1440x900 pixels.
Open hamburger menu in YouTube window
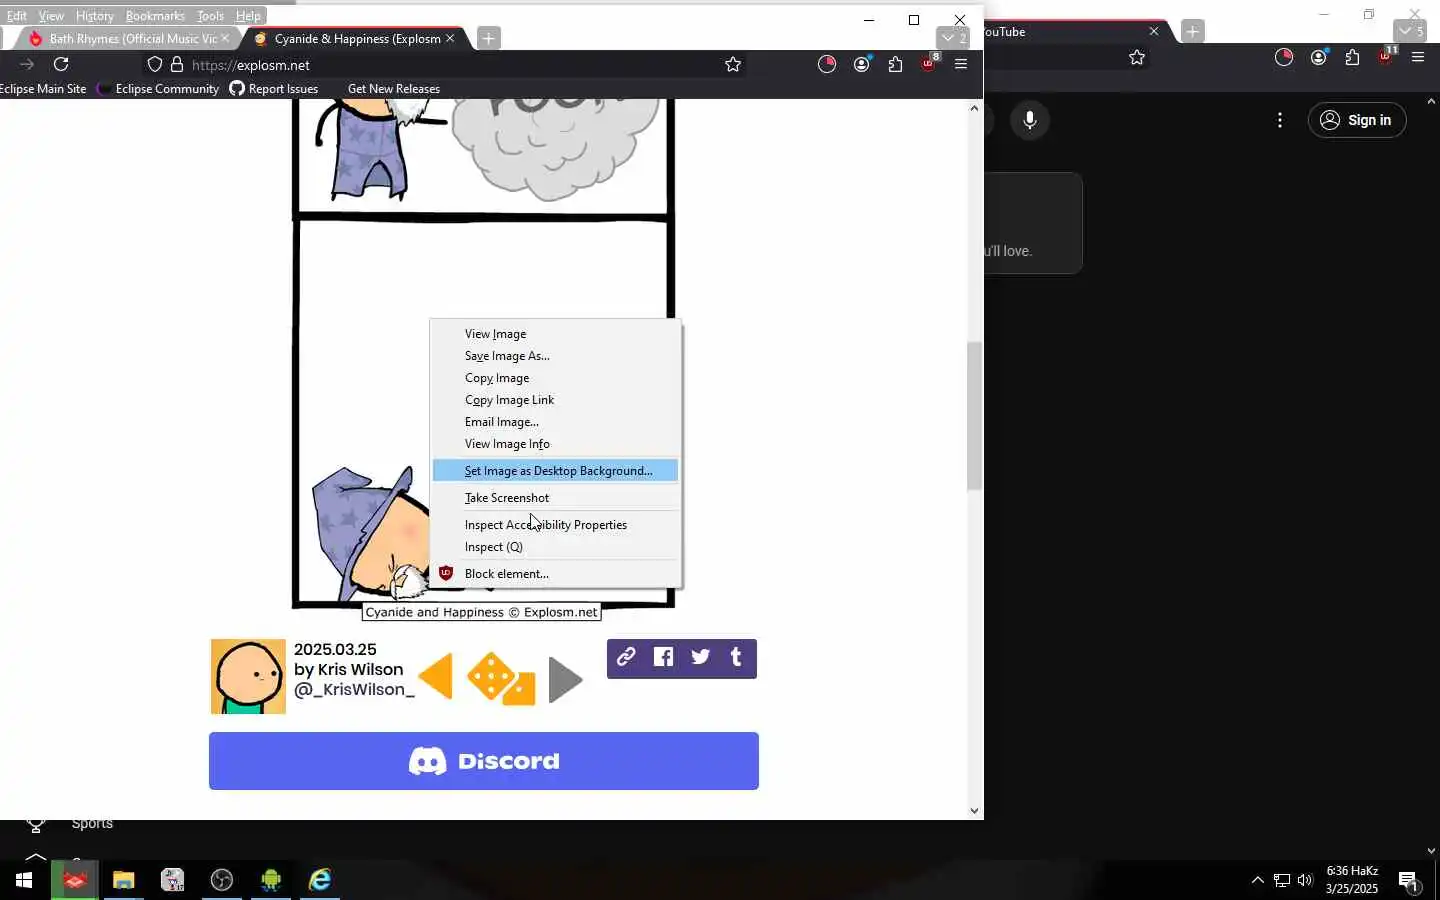click(x=1418, y=57)
